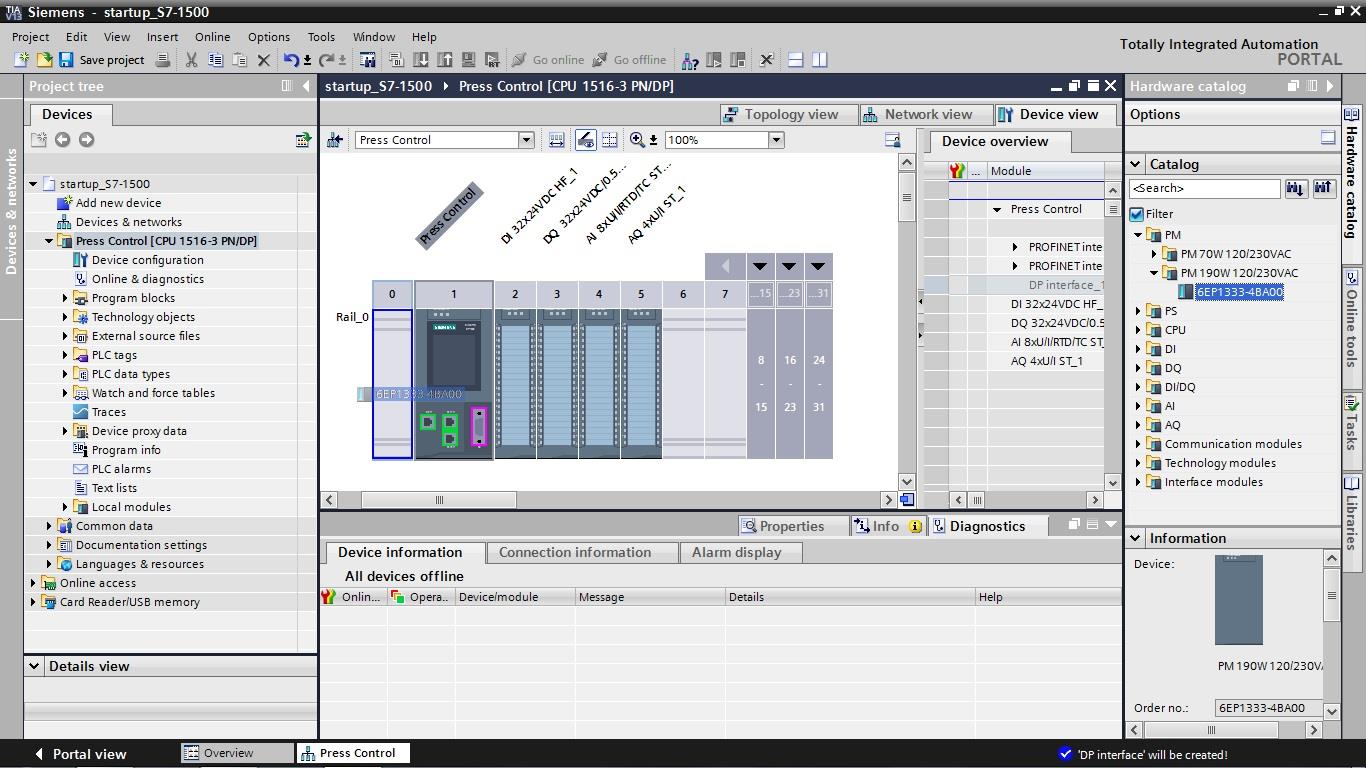
Task: Split editor space vertically
Action: pyautogui.click(x=820, y=60)
